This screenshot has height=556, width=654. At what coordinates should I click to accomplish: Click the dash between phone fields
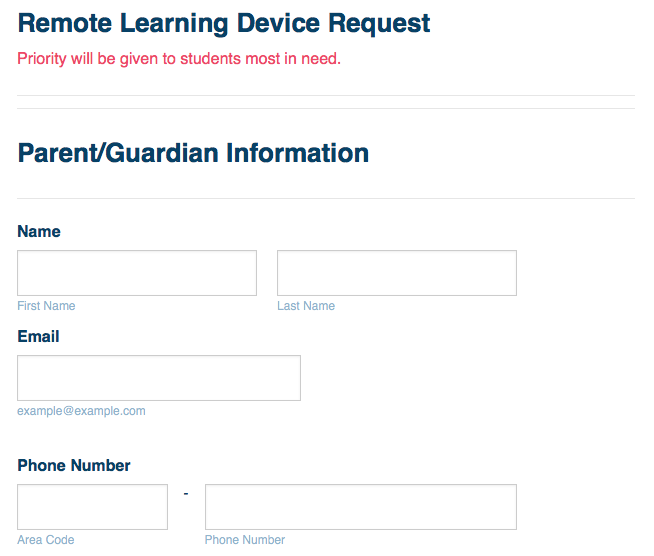186,492
